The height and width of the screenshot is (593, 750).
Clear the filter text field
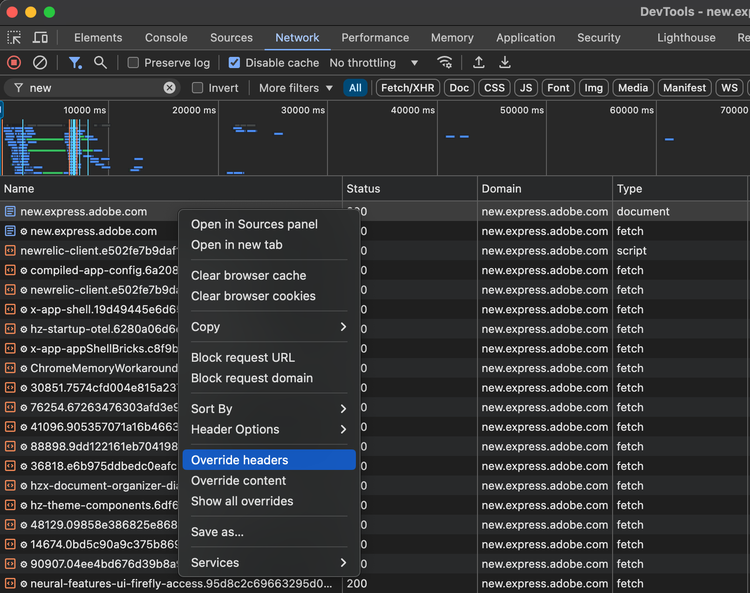pyautogui.click(x=169, y=88)
